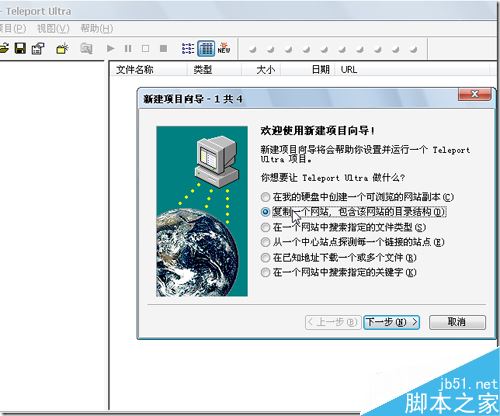Select 从一个中心站点探测每一个链接的站点 radio option
Viewport: 500px width, 416px height.
click(x=353, y=242)
